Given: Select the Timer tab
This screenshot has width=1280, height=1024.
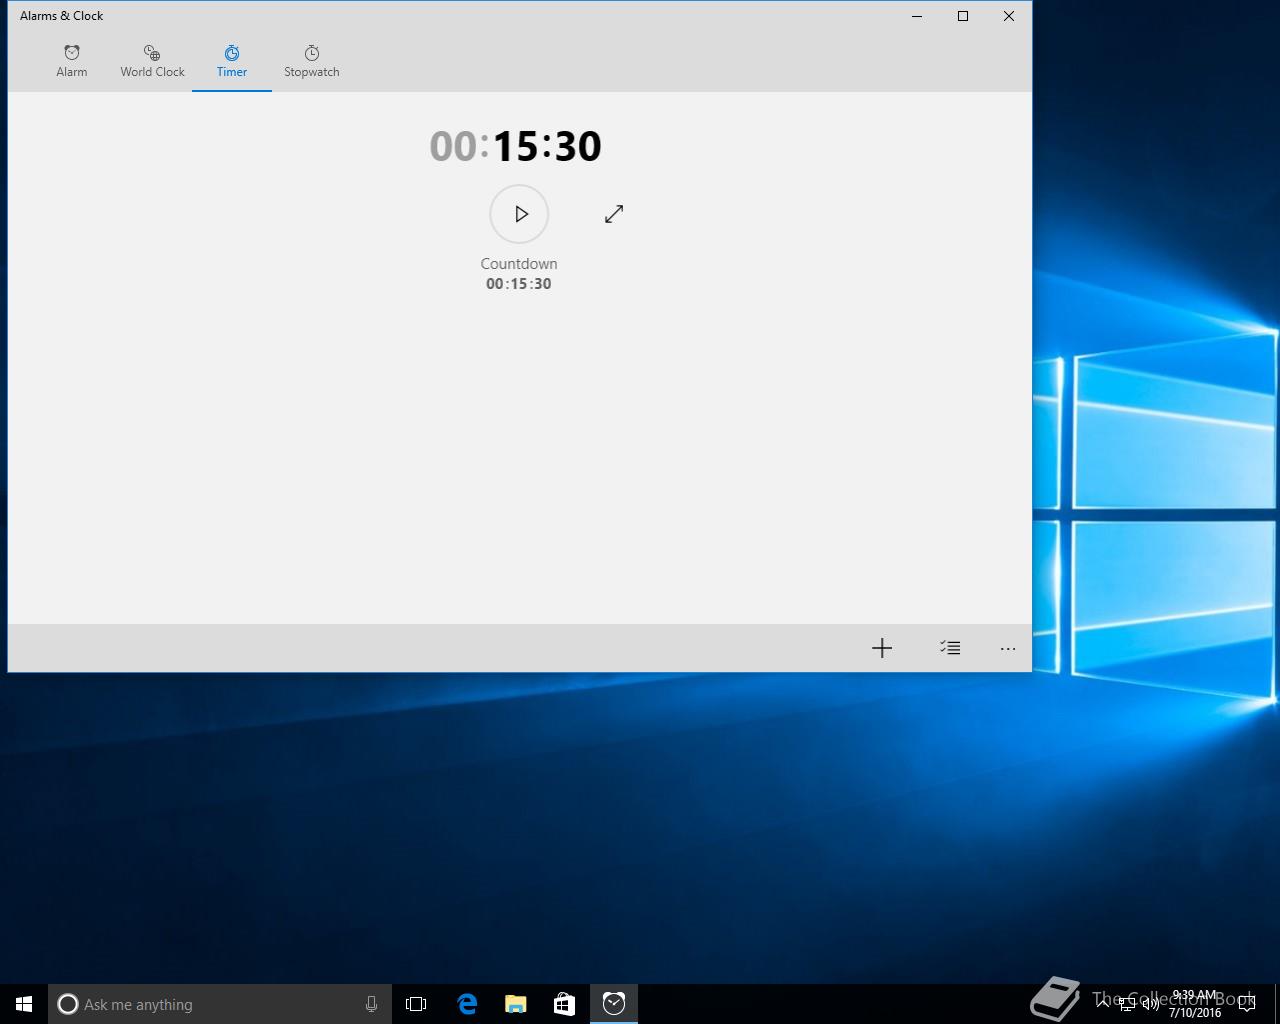Looking at the screenshot, I should 232,61.
